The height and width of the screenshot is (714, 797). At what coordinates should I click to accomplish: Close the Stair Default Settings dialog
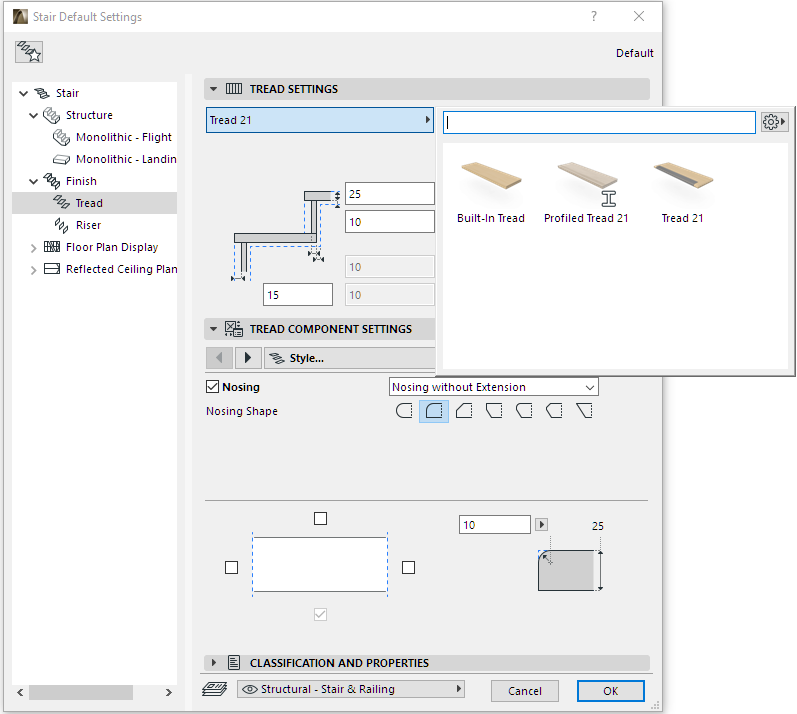(639, 16)
